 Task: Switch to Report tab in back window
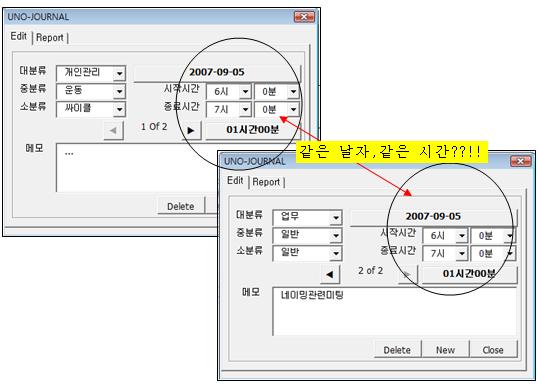tap(50, 37)
